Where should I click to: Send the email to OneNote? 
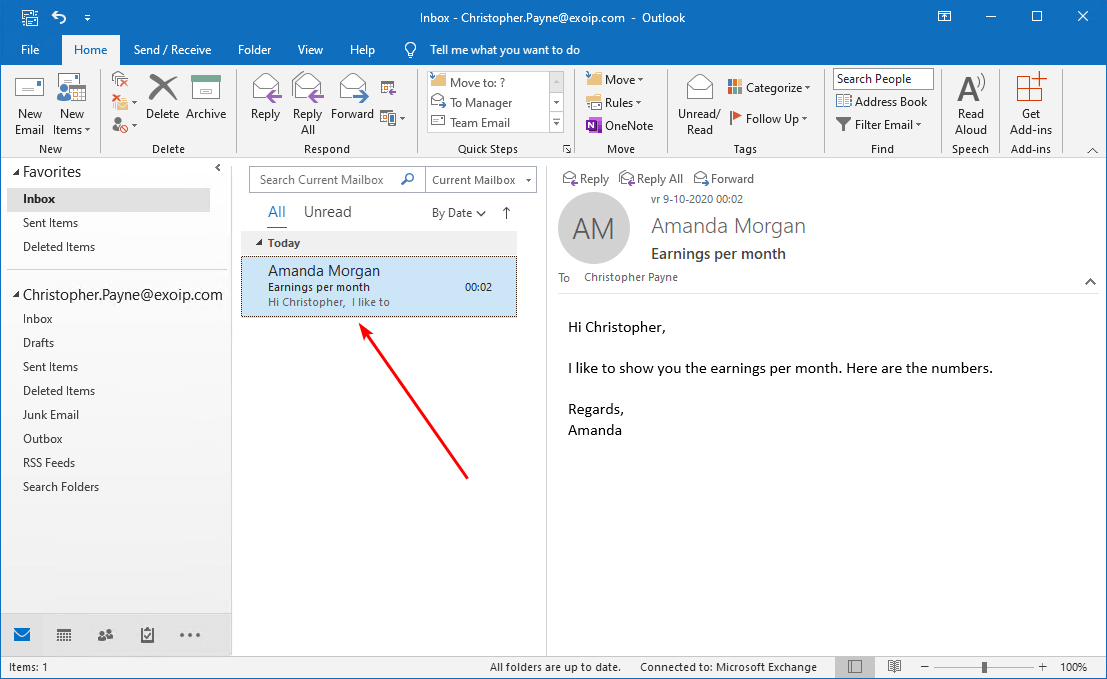(x=620, y=125)
